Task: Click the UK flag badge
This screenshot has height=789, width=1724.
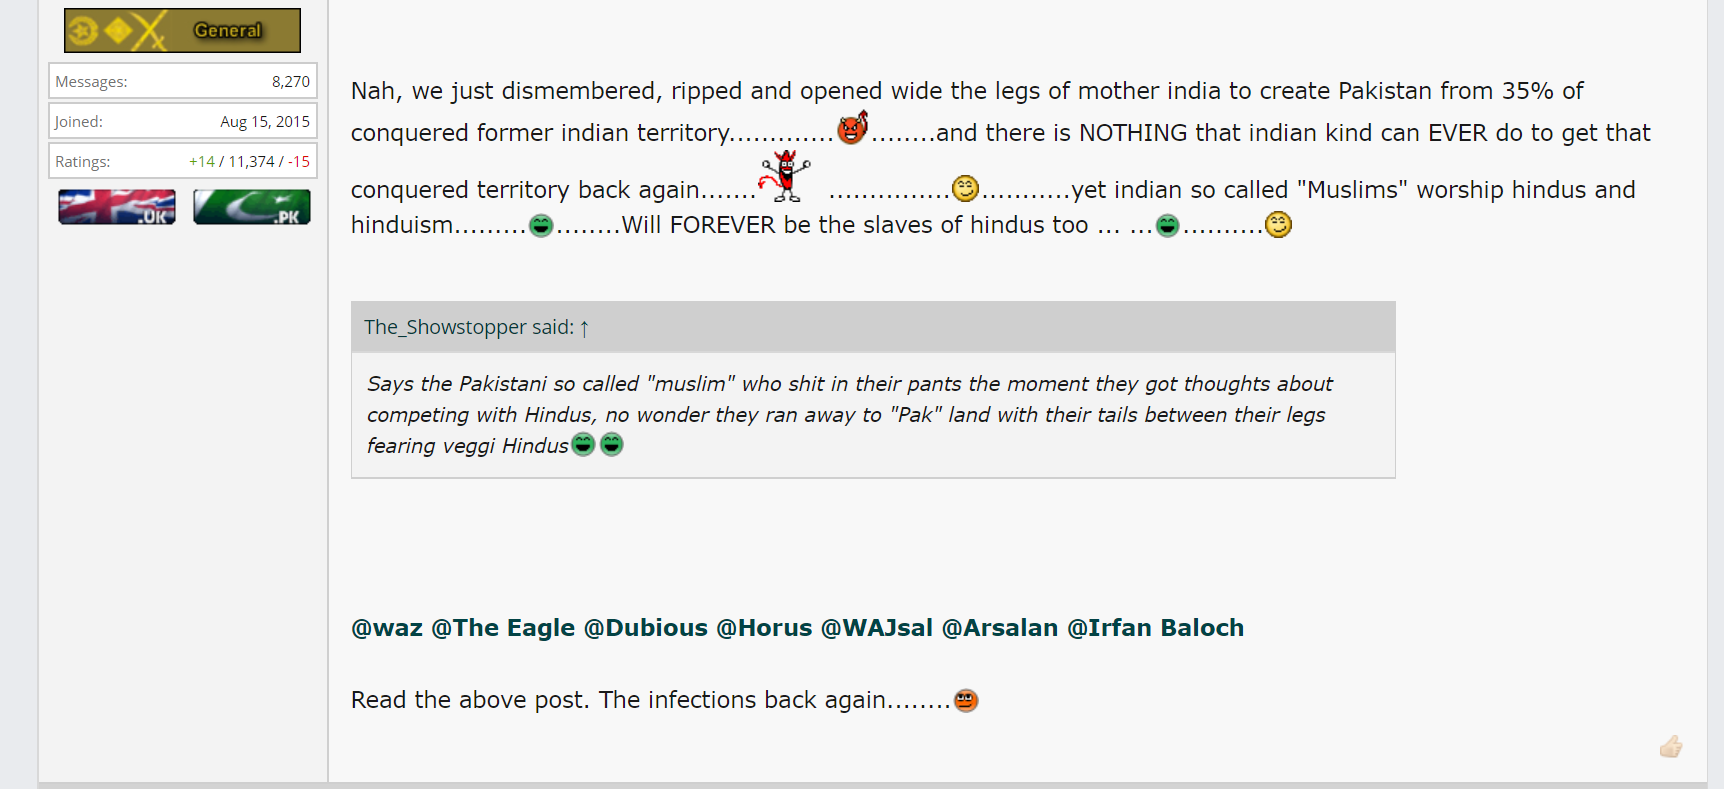Action: 117,207
